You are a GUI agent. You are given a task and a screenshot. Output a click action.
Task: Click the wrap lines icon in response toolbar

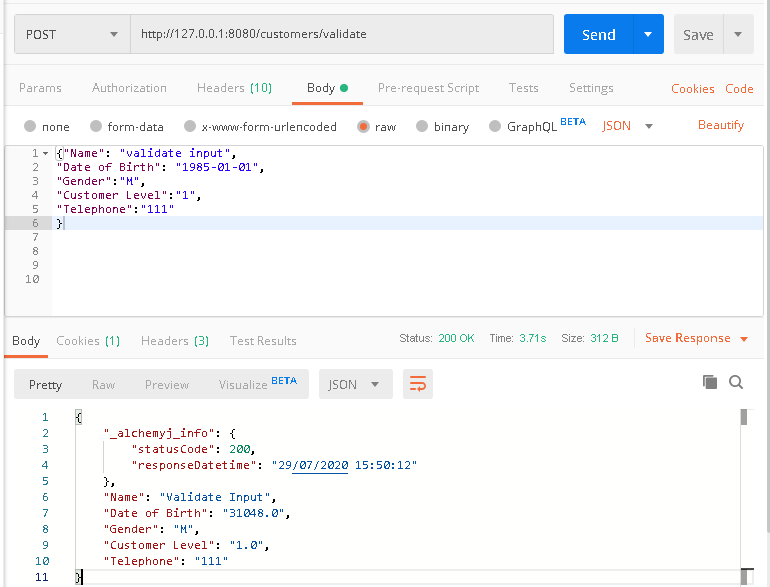pos(417,384)
